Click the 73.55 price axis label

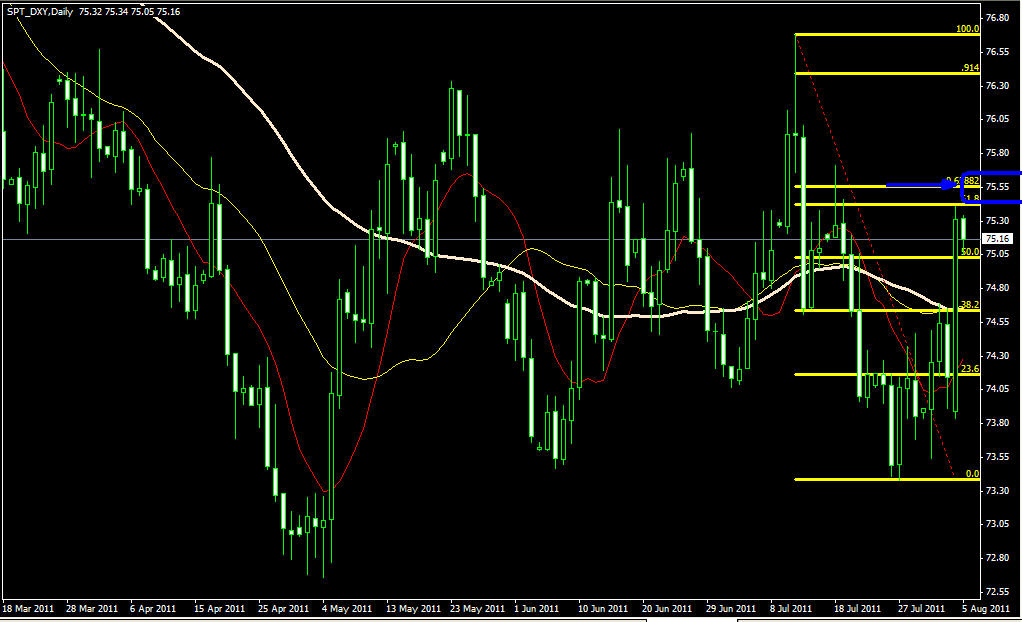[999, 456]
